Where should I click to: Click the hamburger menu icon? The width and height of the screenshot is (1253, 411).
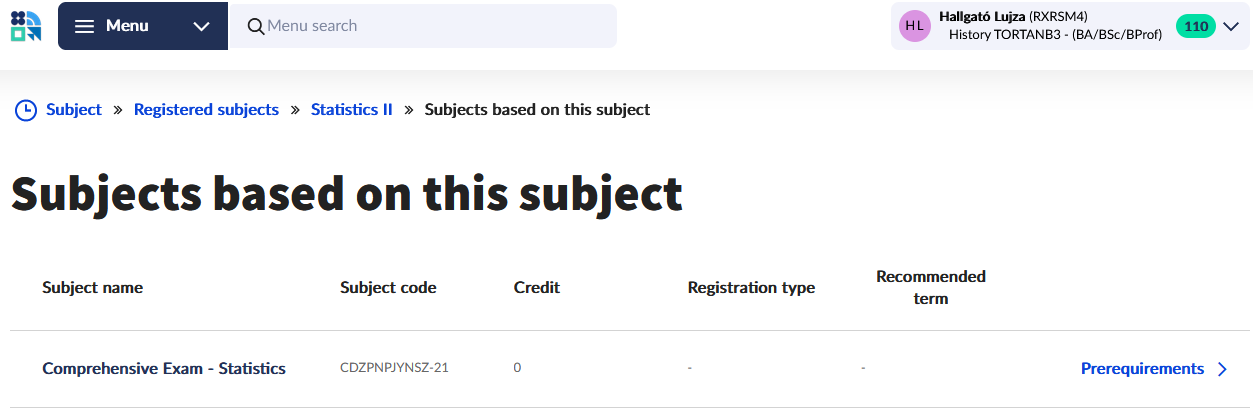point(85,26)
